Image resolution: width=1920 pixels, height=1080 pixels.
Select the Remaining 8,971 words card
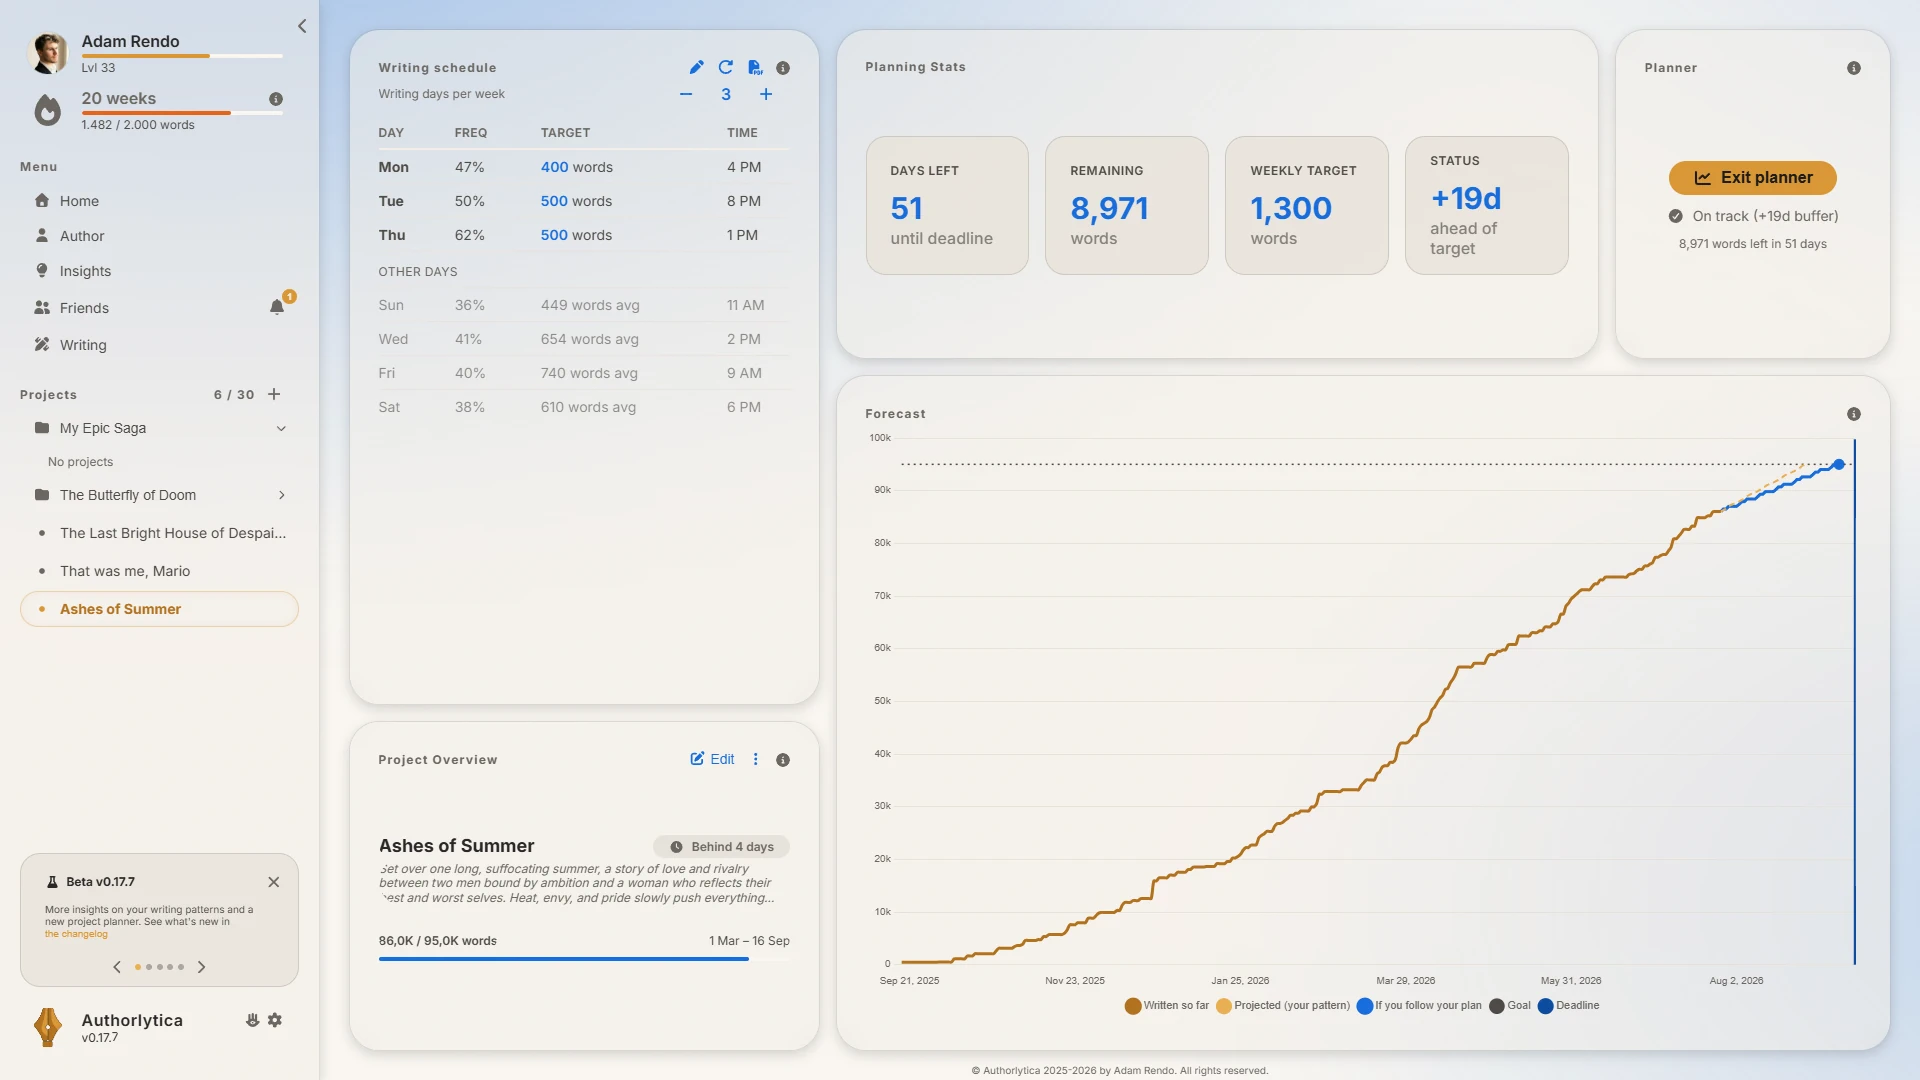1127,205
